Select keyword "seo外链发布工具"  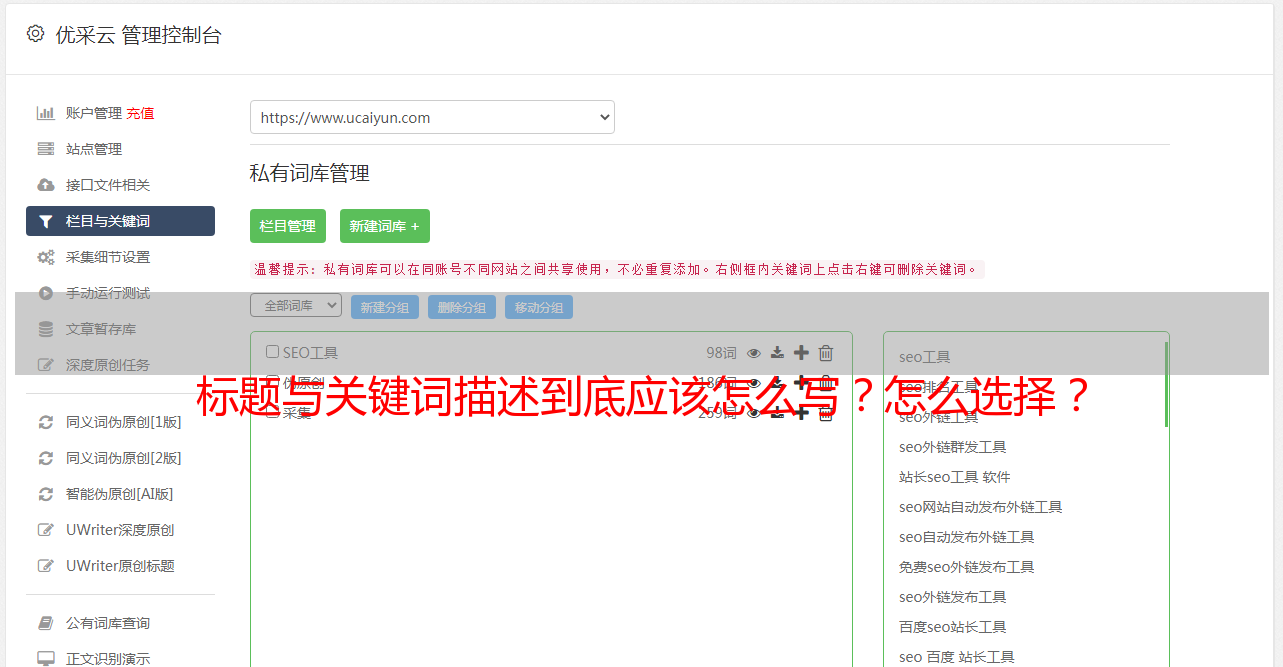(953, 597)
